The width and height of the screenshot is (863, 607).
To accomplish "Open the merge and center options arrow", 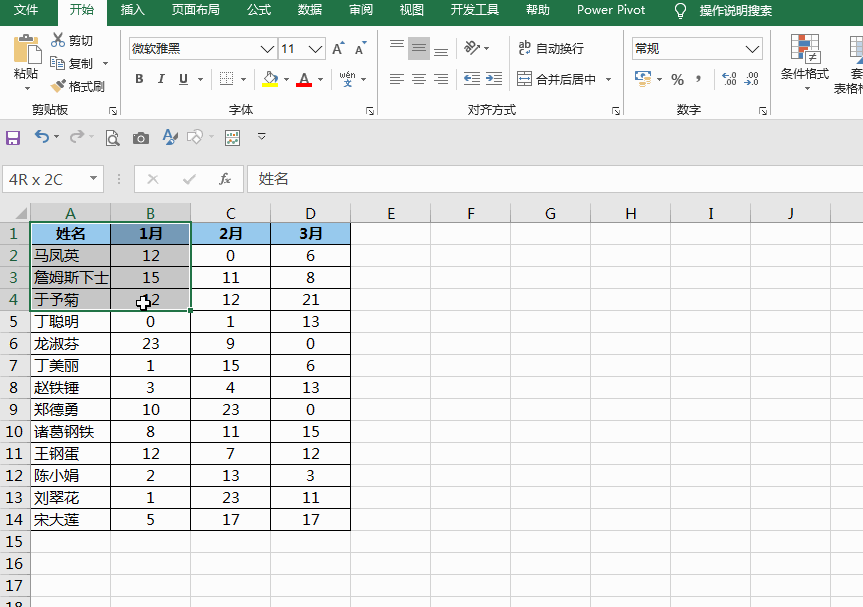I will pyautogui.click(x=608, y=79).
